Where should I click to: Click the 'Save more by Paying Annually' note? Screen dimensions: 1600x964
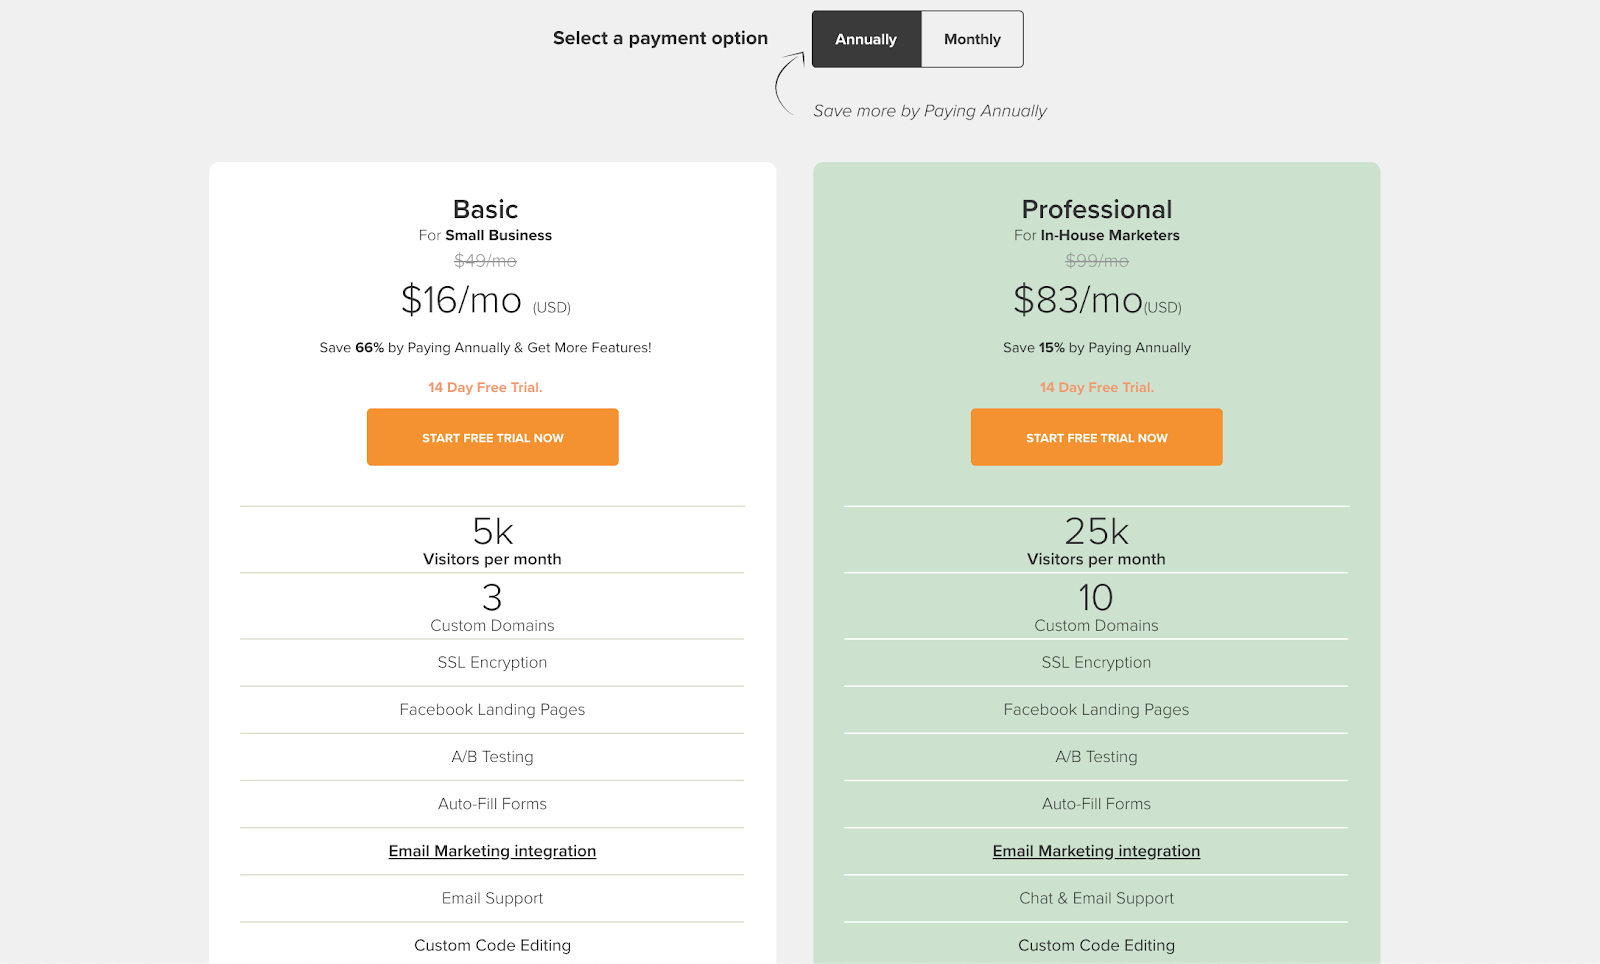[x=930, y=111]
